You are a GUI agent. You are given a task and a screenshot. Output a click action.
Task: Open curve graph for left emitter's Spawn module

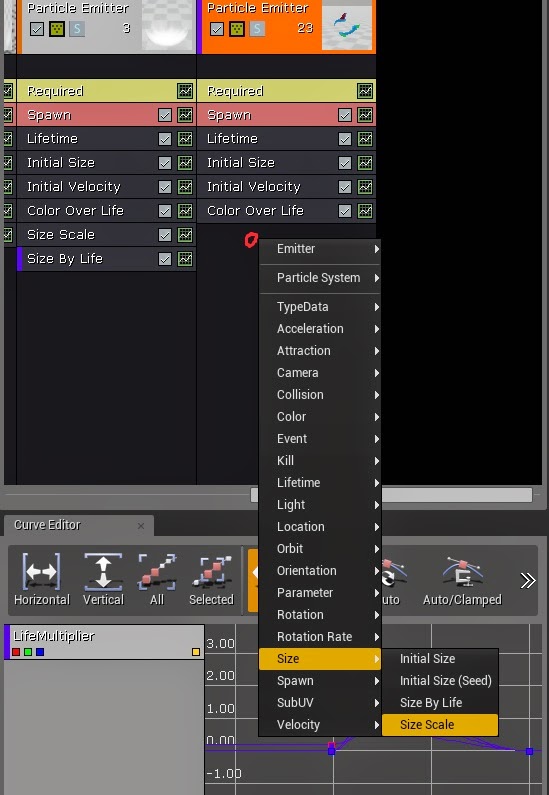[x=185, y=115]
